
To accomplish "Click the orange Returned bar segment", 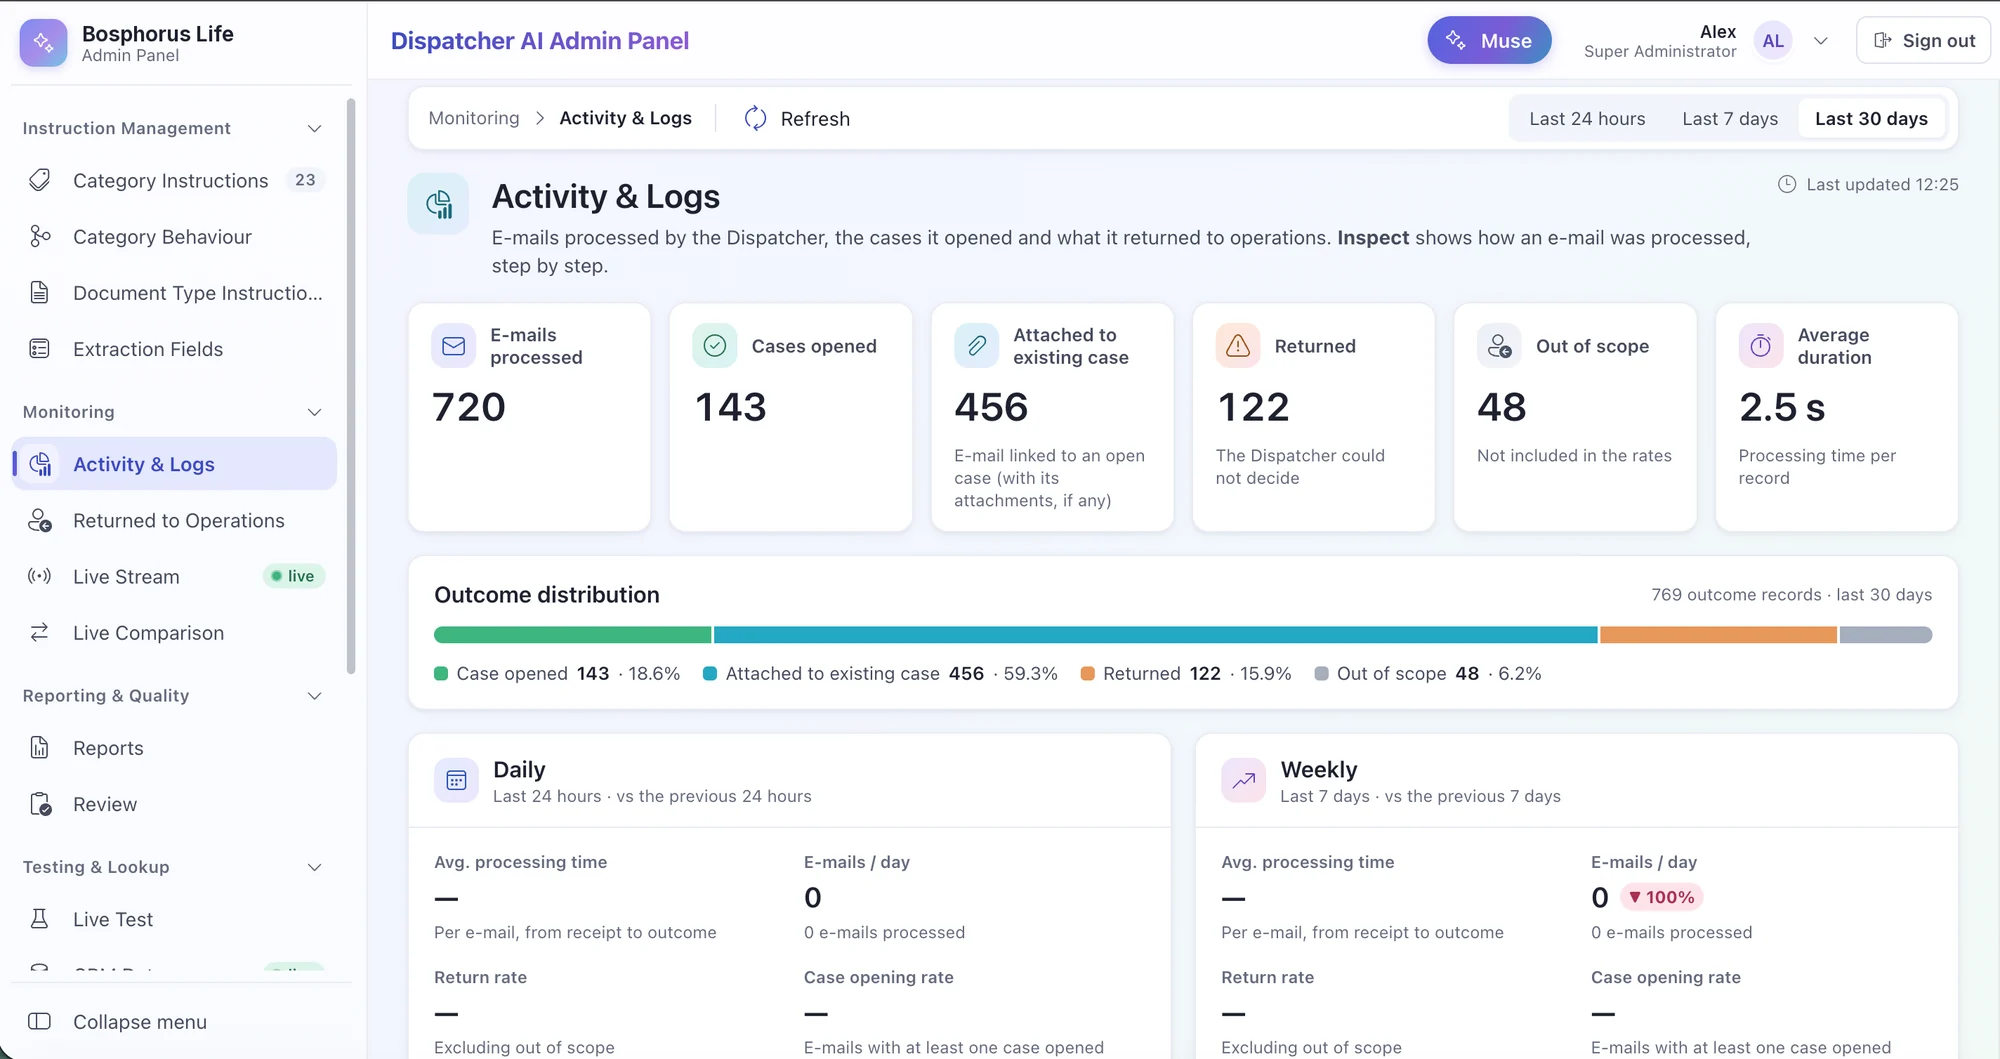I will coord(1718,635).
